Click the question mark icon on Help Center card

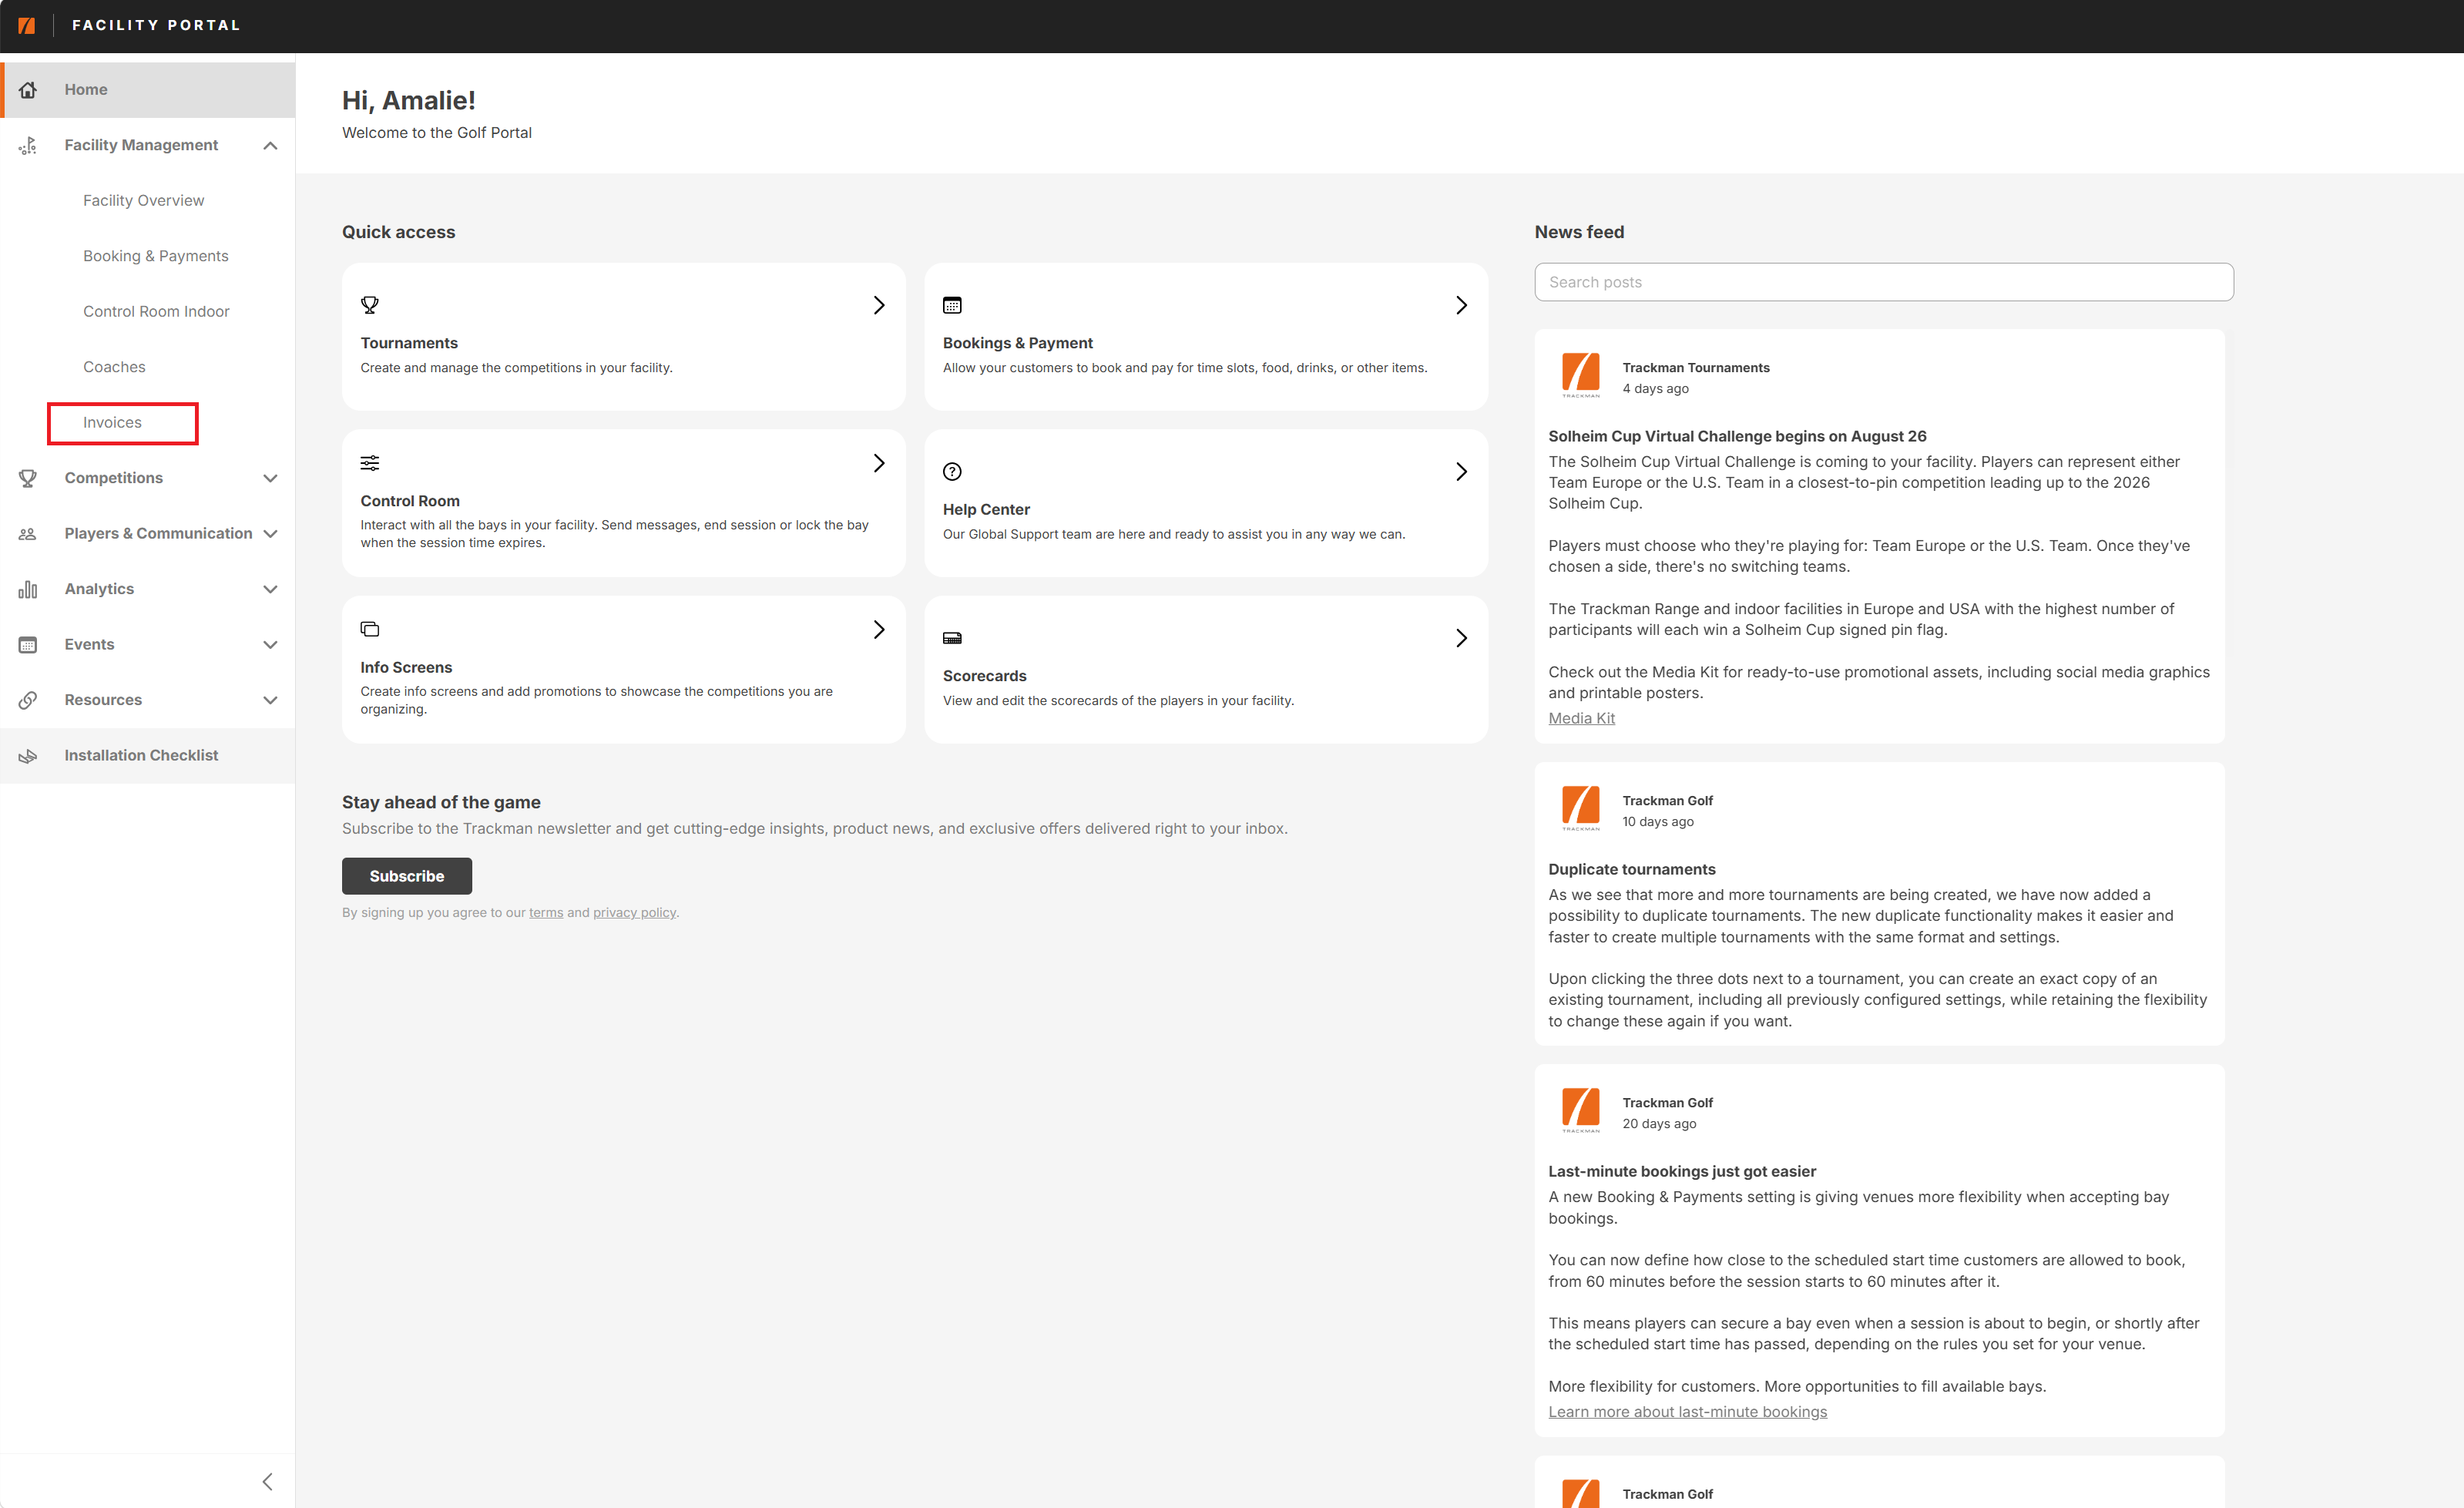coord(952,471)
